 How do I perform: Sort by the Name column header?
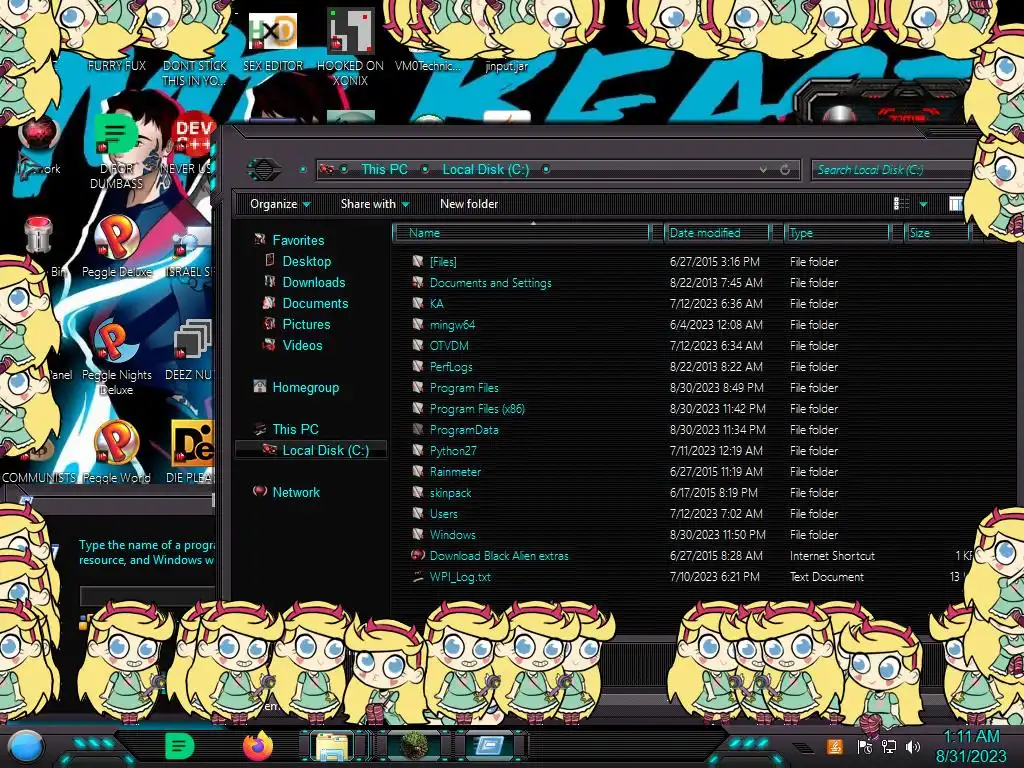[521, 233]
